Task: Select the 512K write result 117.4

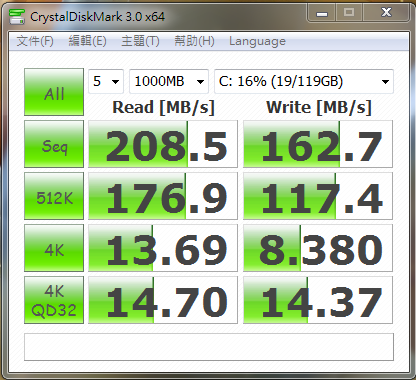Action: (x=318, y=196)
